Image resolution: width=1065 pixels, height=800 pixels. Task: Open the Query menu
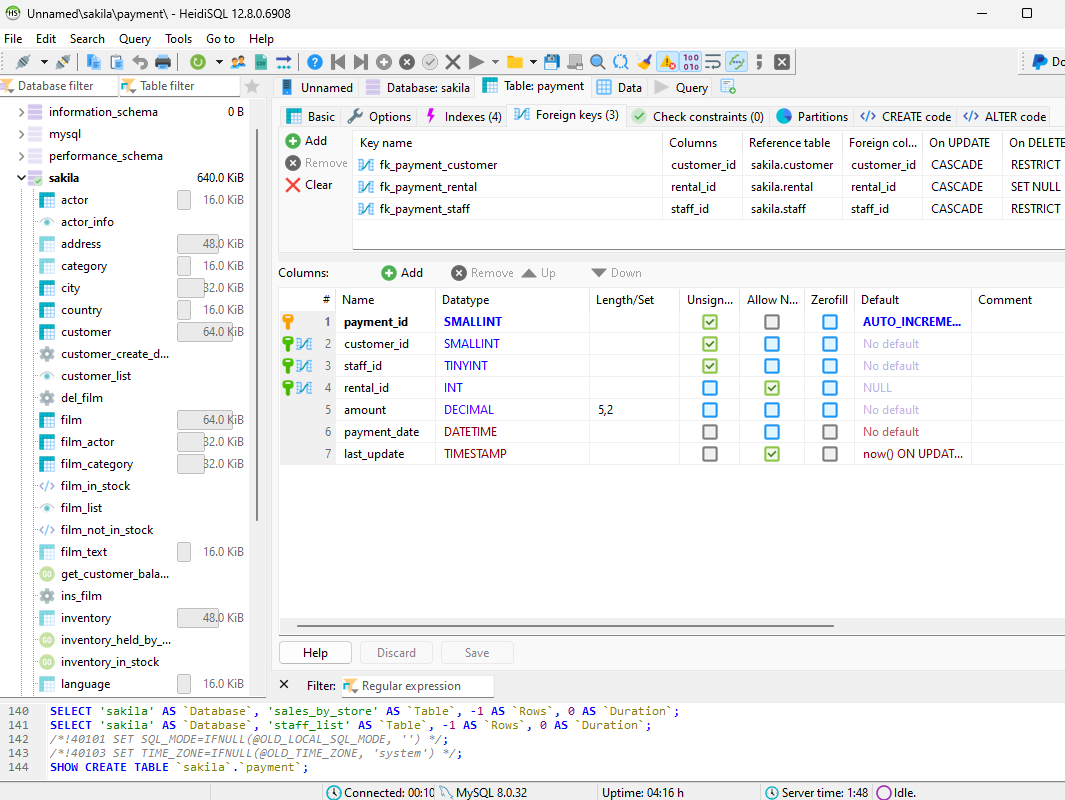coord(134,39)
